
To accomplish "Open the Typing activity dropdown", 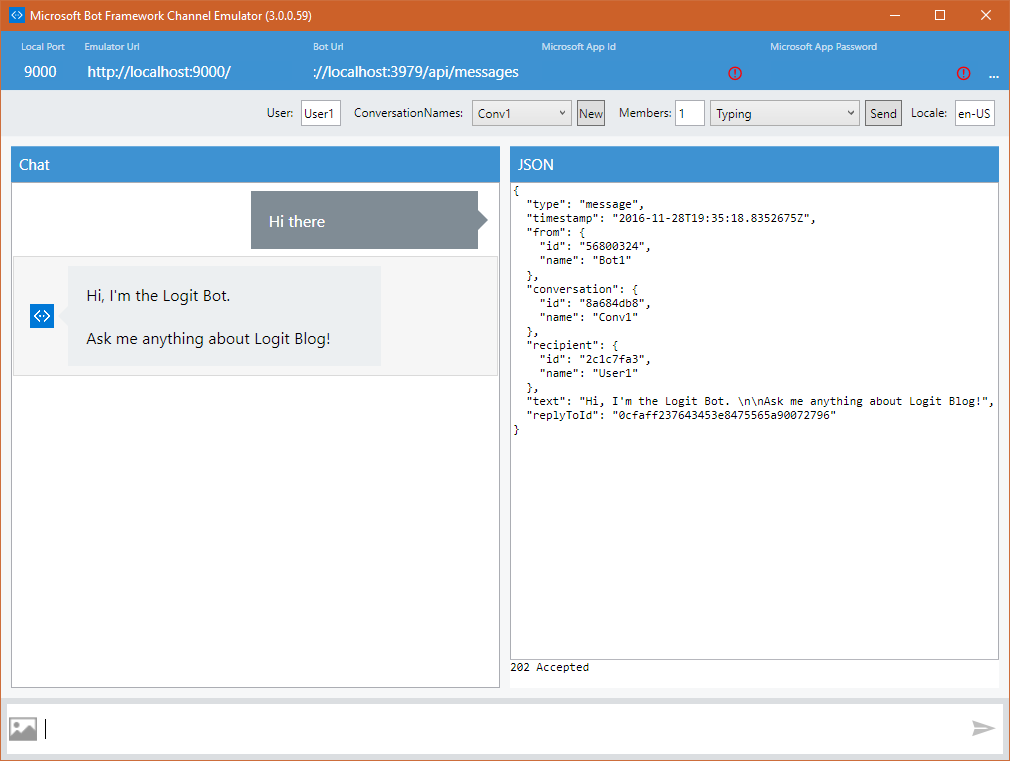I will [x=785, y=113].
